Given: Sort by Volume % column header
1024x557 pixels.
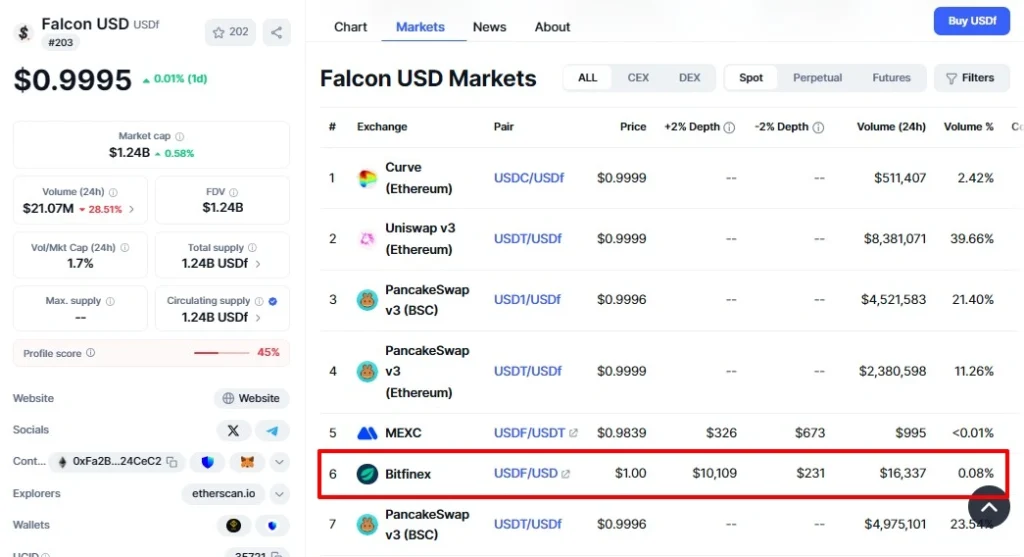Looking at the screenshot, I should (x=968, y=127).
